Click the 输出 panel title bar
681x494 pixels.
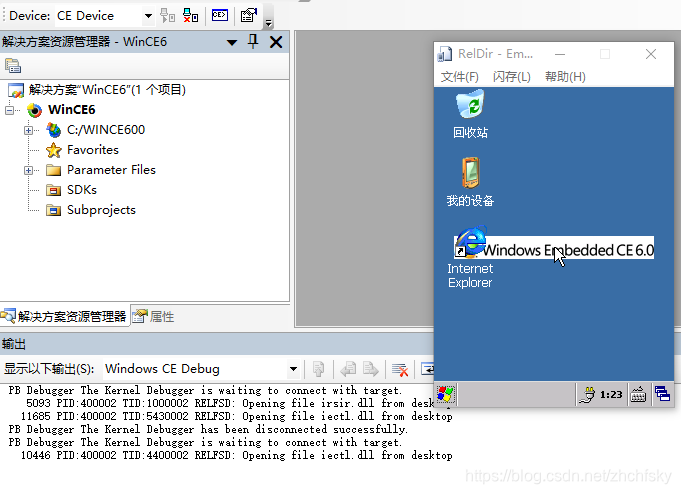(x=216, y=344)
